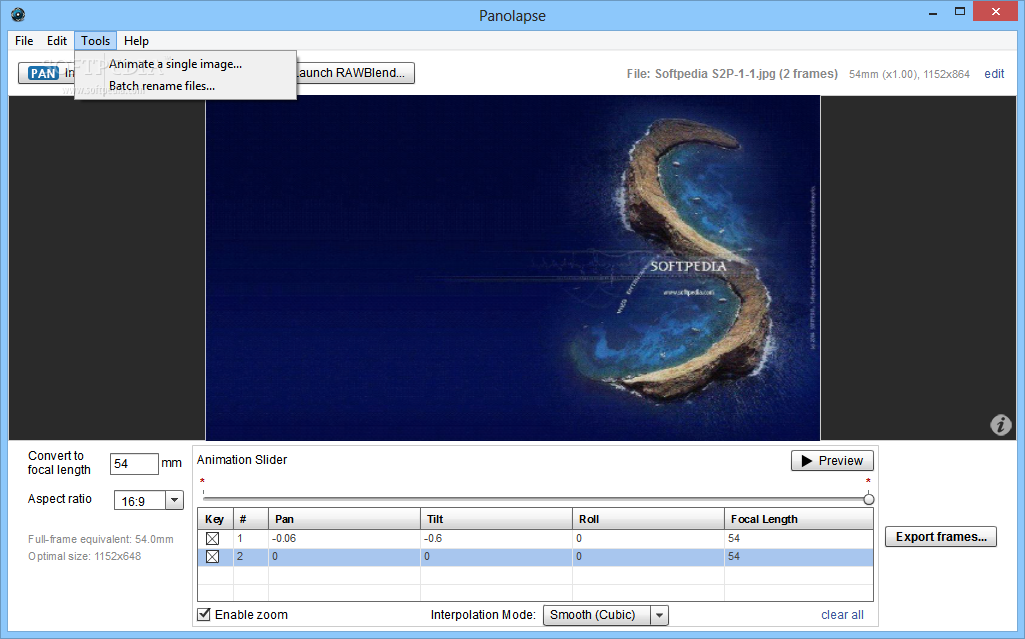This screenshot has width=1025, height=639.
Task: Open the Interpolation Mode dropdown
Action: coord(659,615)
